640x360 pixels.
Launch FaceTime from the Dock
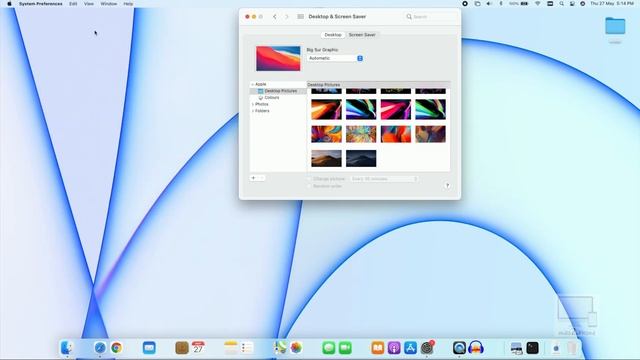(x=345, y=348)
